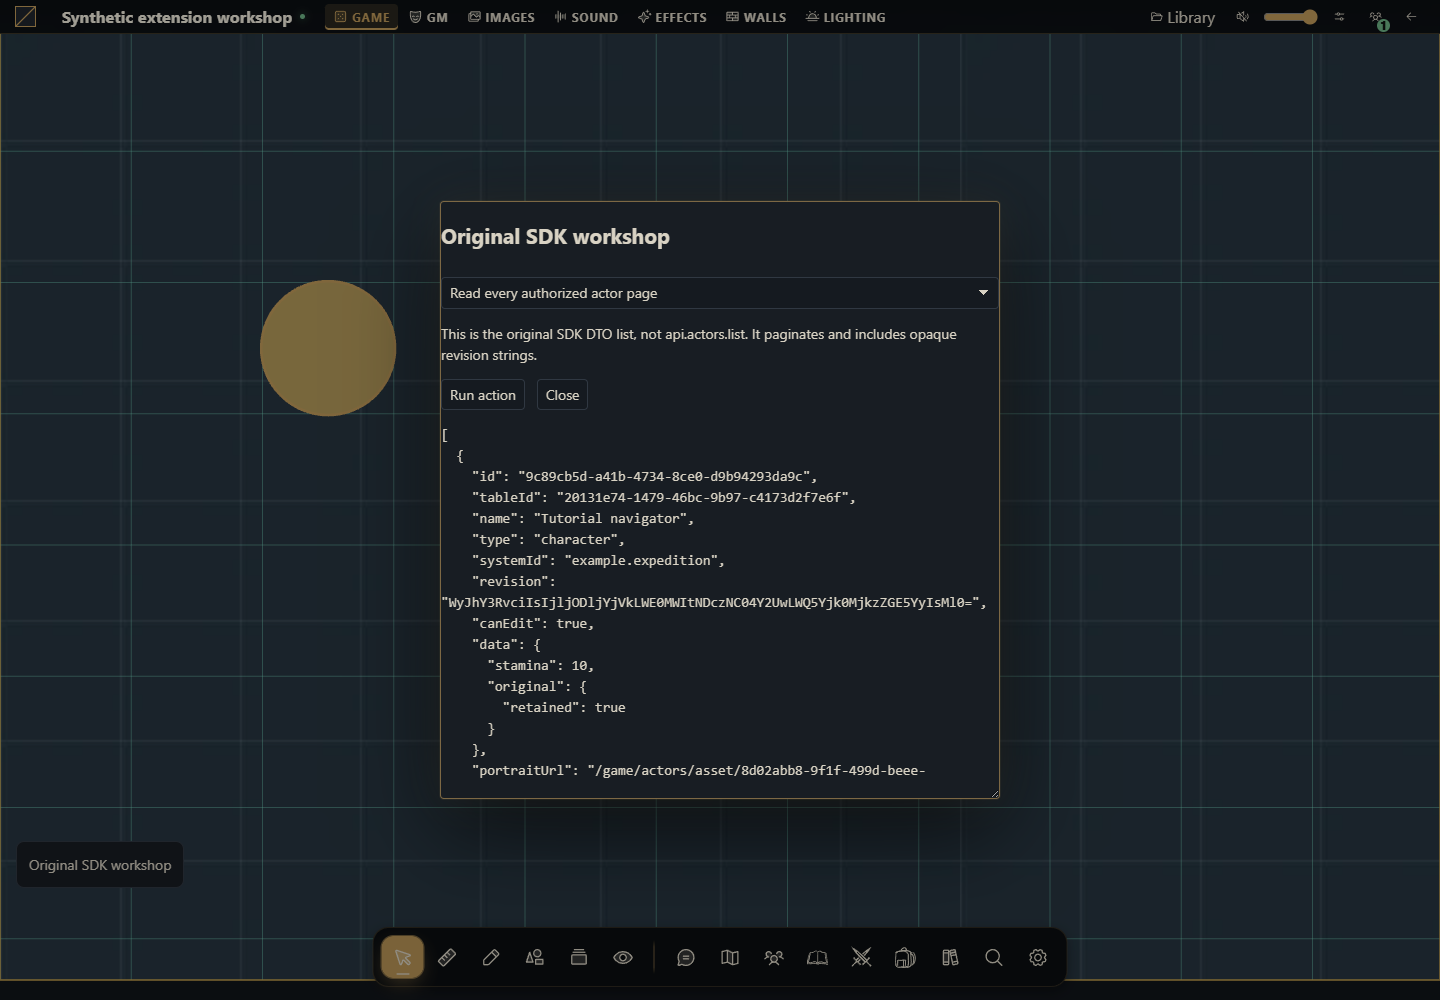Select the round tan token on the map

(328, 348)
